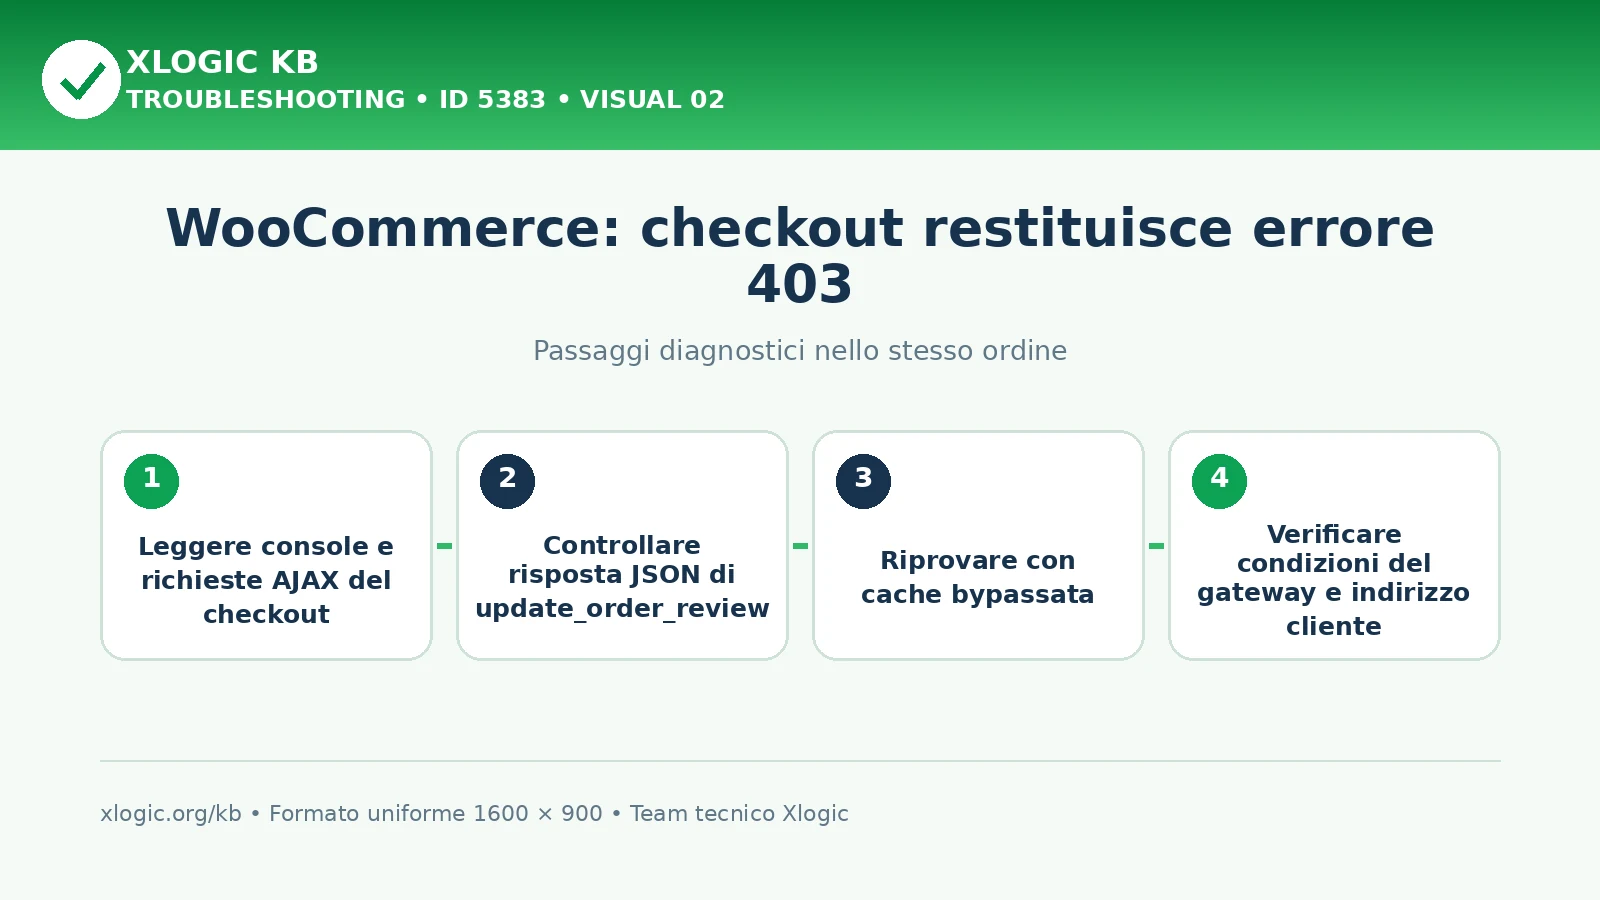
Task: Click the TROUBLESHOOTING • ID 5383 • VISUAL 02 line
Action: click(x=425, y=100)
